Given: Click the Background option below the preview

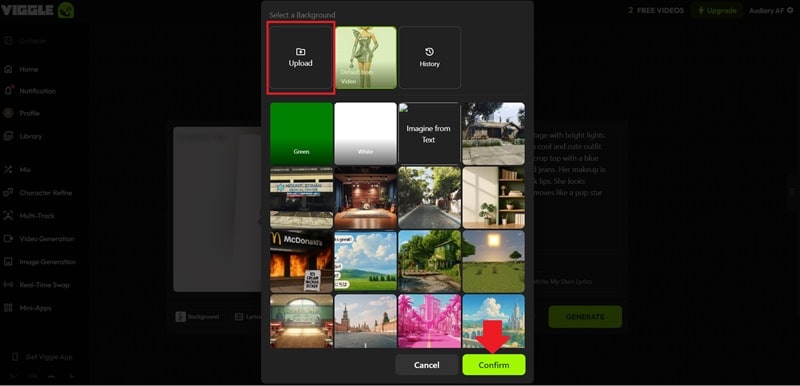Looking at the screenshot, I should pyautogui.click(x=197, y=317).
